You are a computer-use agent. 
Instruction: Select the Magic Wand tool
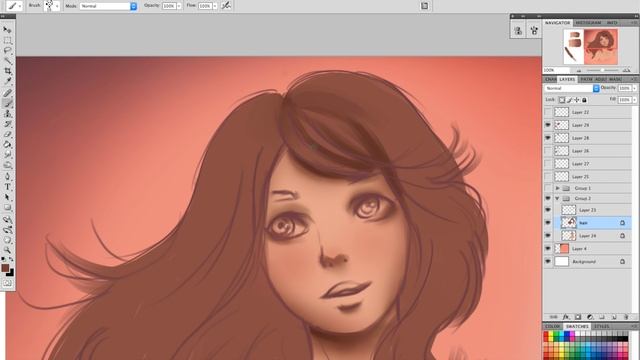7,61
